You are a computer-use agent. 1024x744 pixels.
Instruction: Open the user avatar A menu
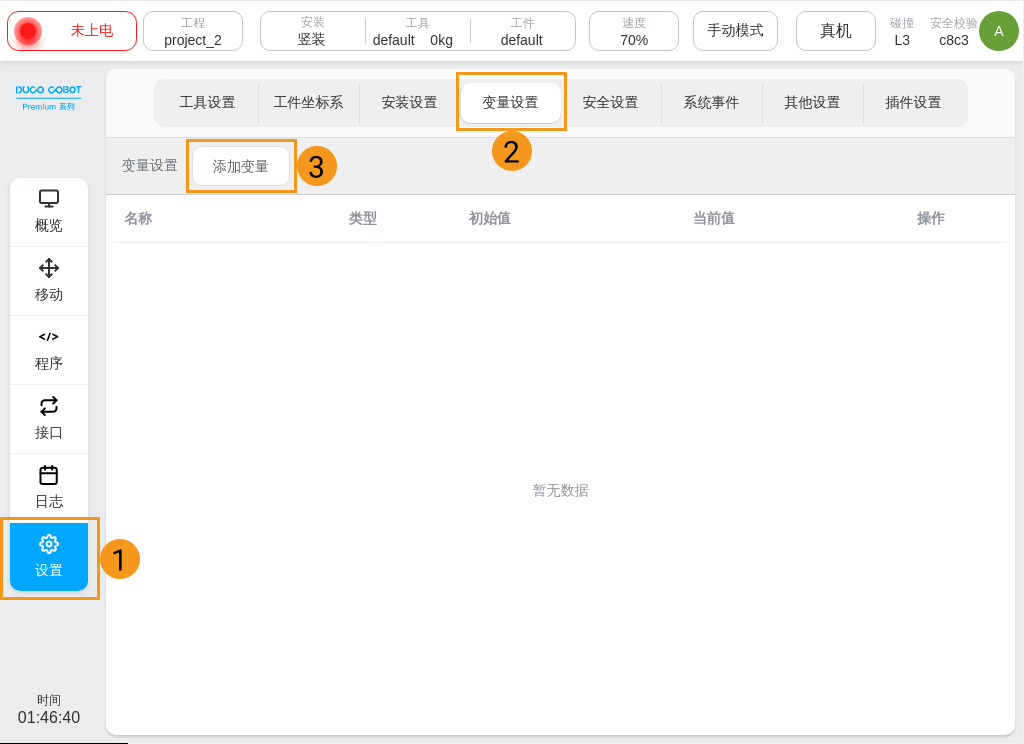pos(998,31)
